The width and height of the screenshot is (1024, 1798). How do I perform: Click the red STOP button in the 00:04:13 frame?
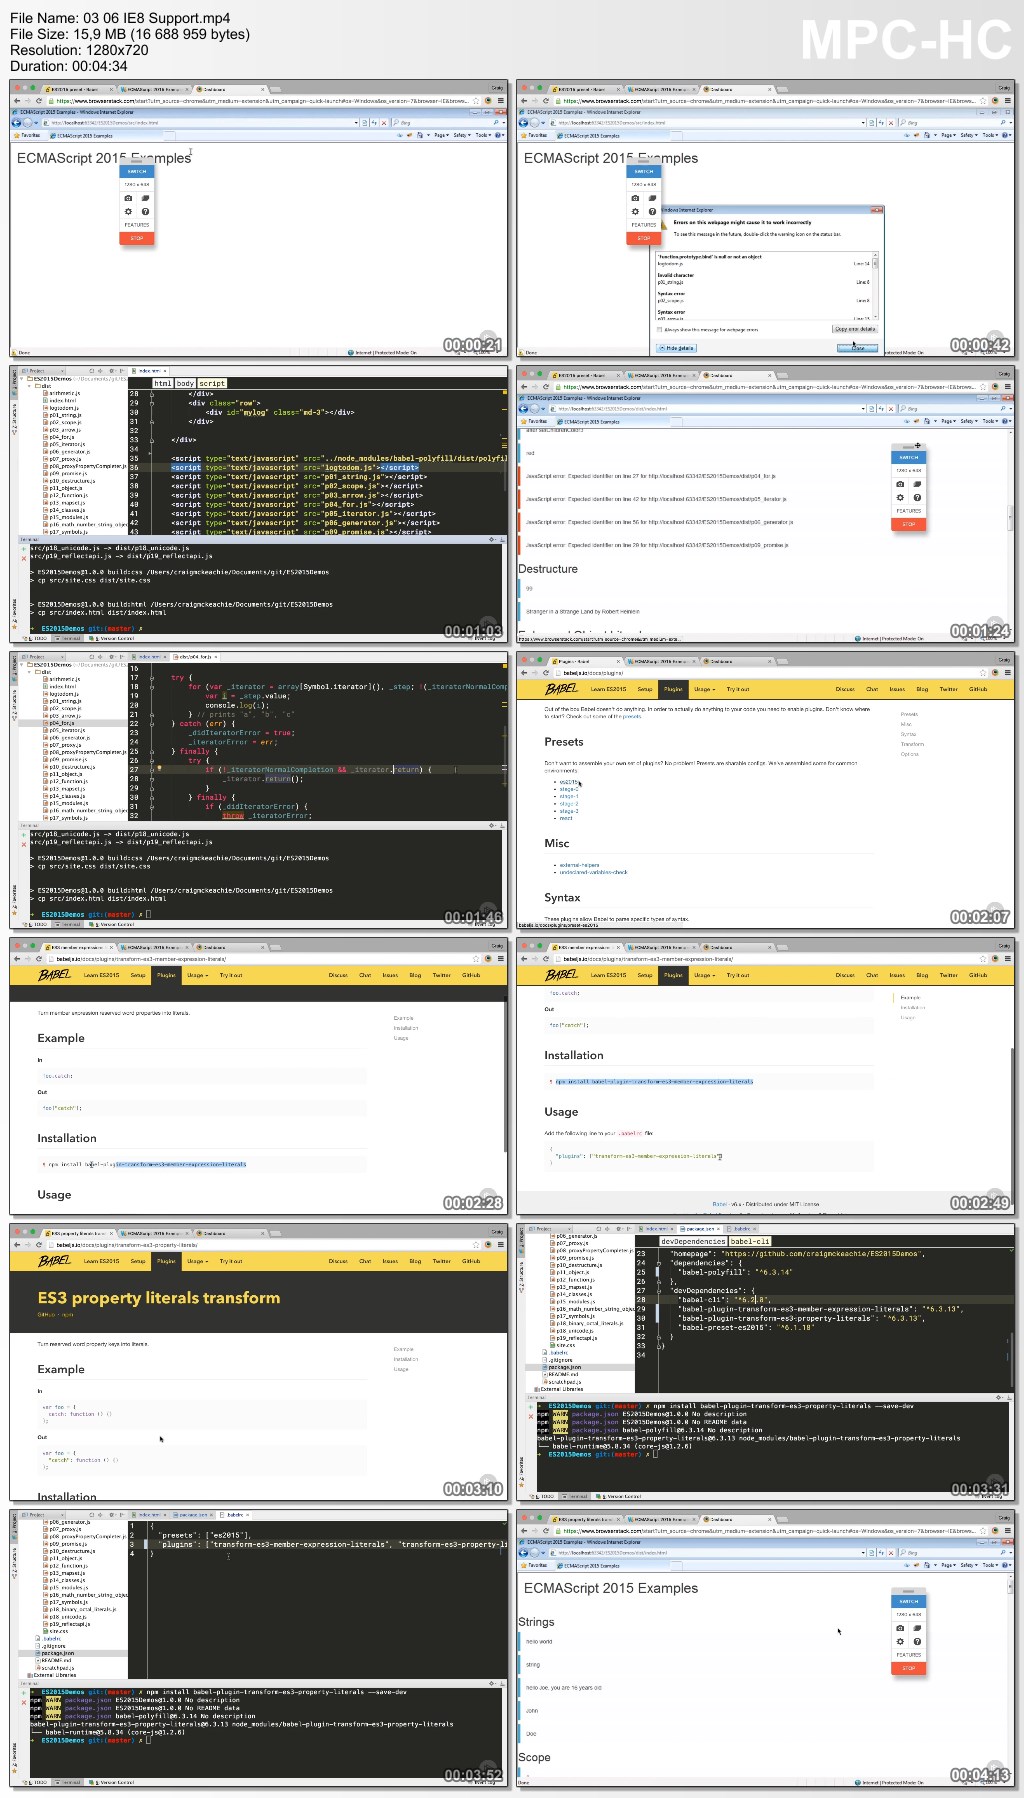[909, 1668]
